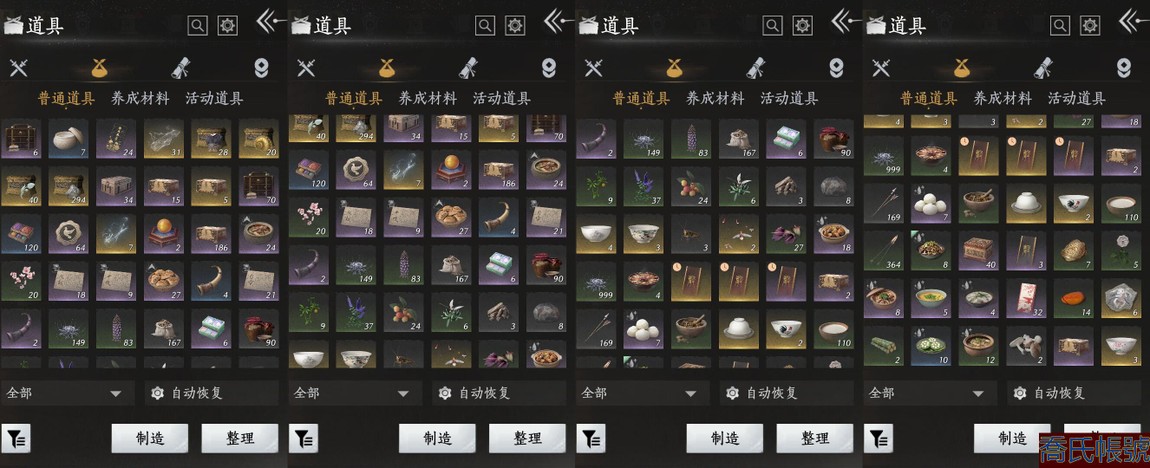Expand the 全部 dropdown in leftmost panel
The width and height of the screenshot is (1150, 468).
(67, 393)
